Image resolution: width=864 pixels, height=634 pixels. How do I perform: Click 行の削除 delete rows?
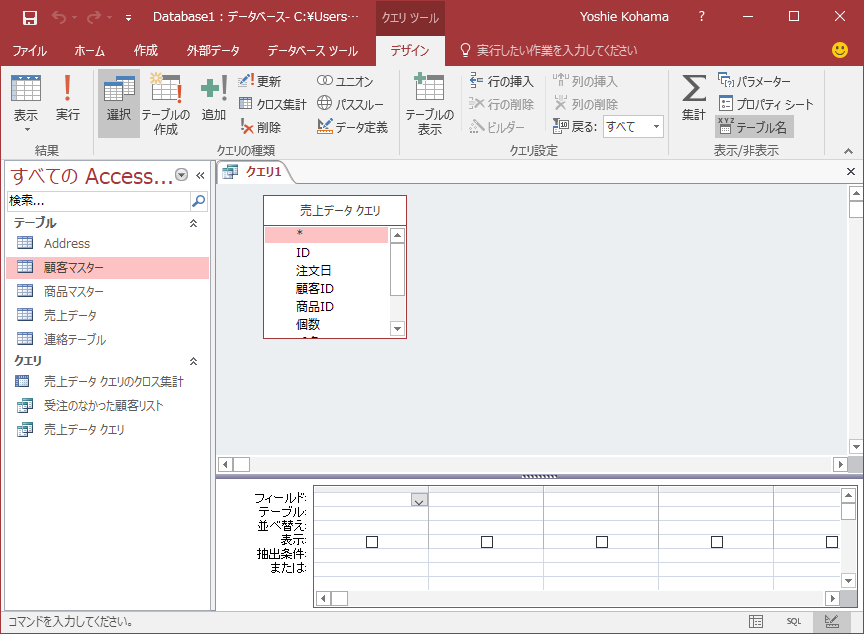tap(501, 104)
